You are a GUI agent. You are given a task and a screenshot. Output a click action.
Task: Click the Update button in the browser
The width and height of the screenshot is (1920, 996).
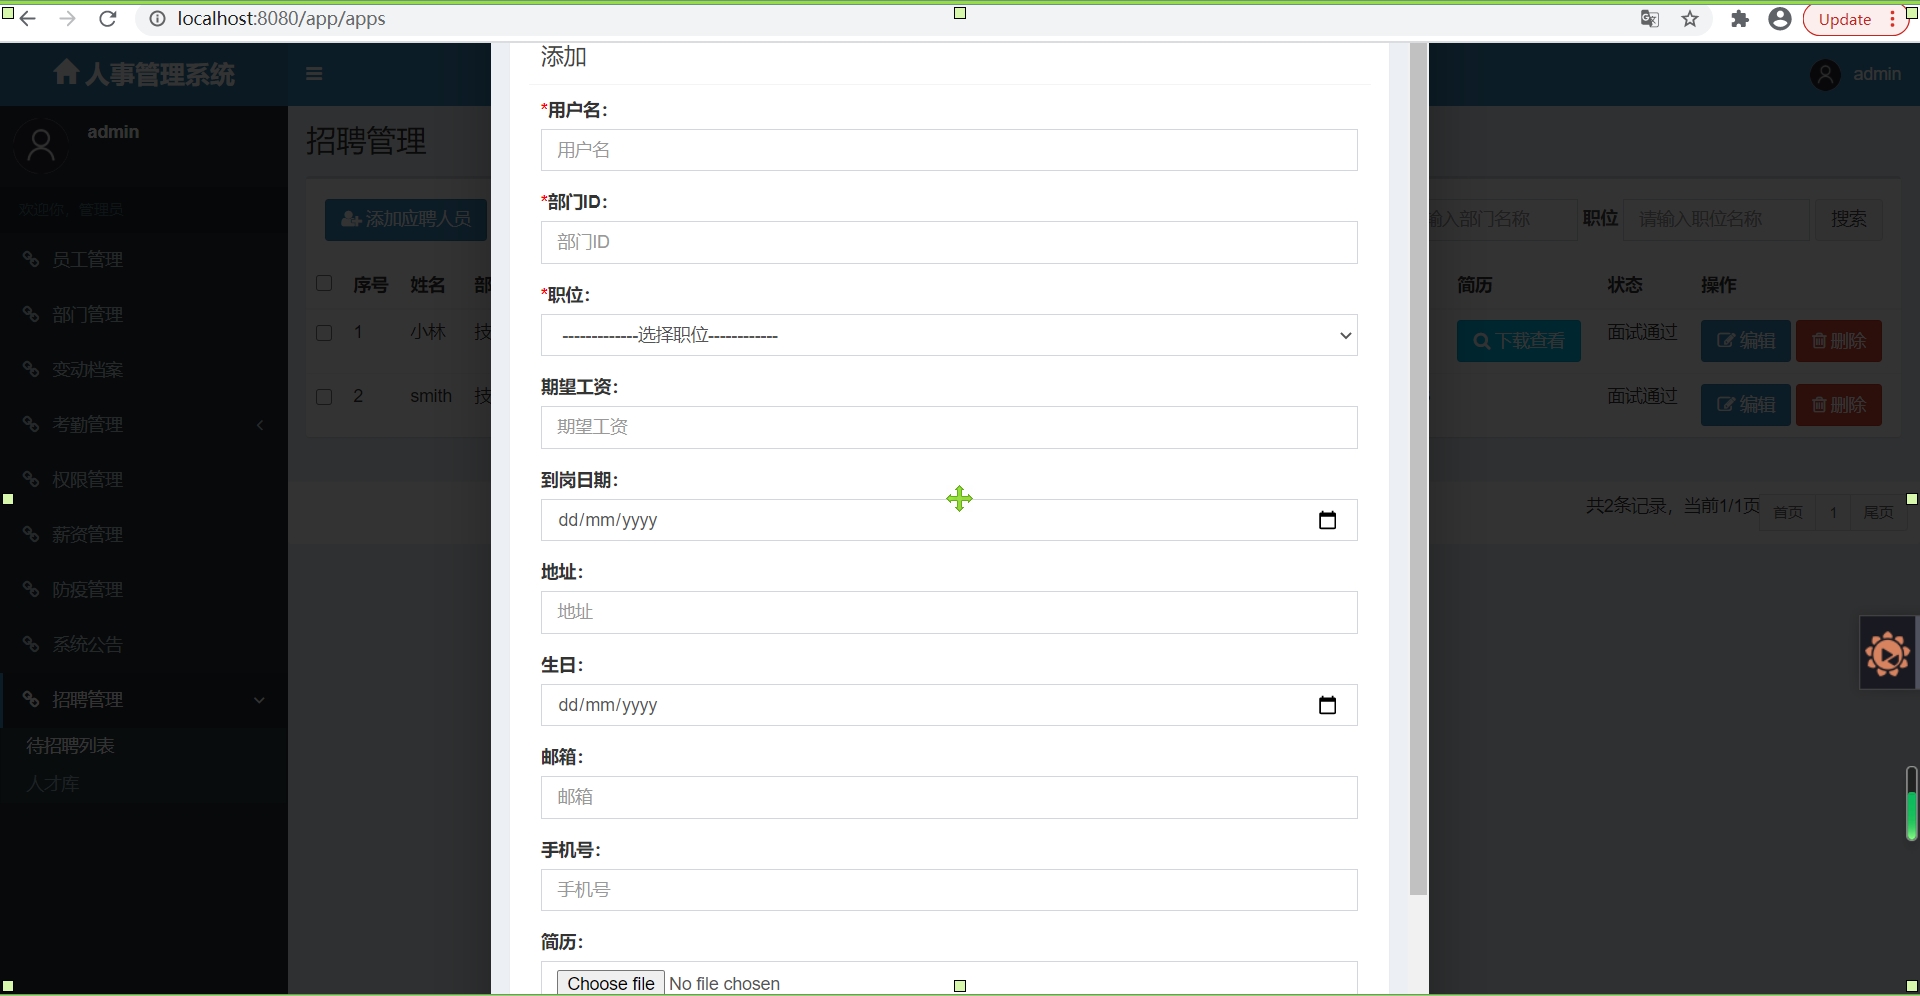1844,19
